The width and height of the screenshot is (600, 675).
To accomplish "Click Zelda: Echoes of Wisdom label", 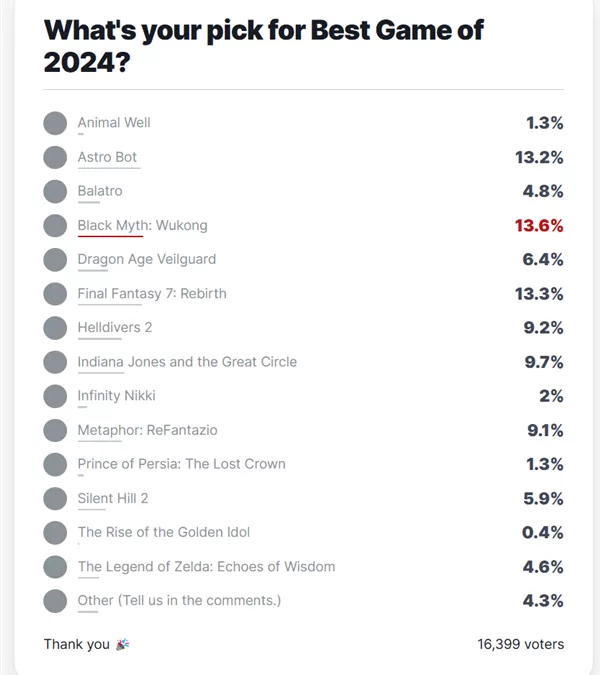I will pyautogui.click(x=207, y=567).
